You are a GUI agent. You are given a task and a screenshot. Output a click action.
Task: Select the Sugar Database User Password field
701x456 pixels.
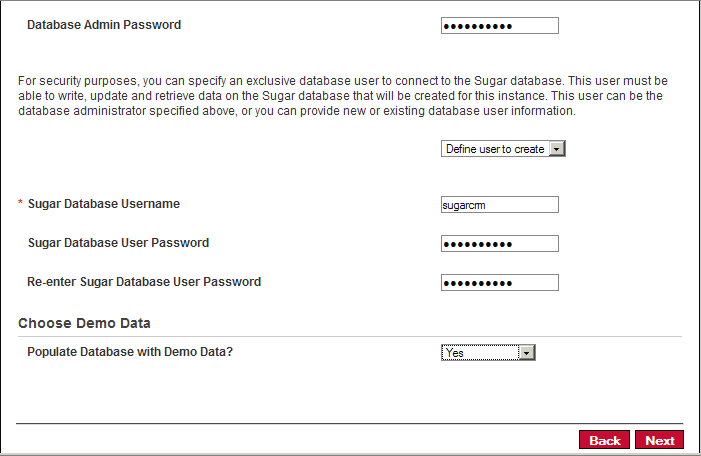(x=499, y=244)
